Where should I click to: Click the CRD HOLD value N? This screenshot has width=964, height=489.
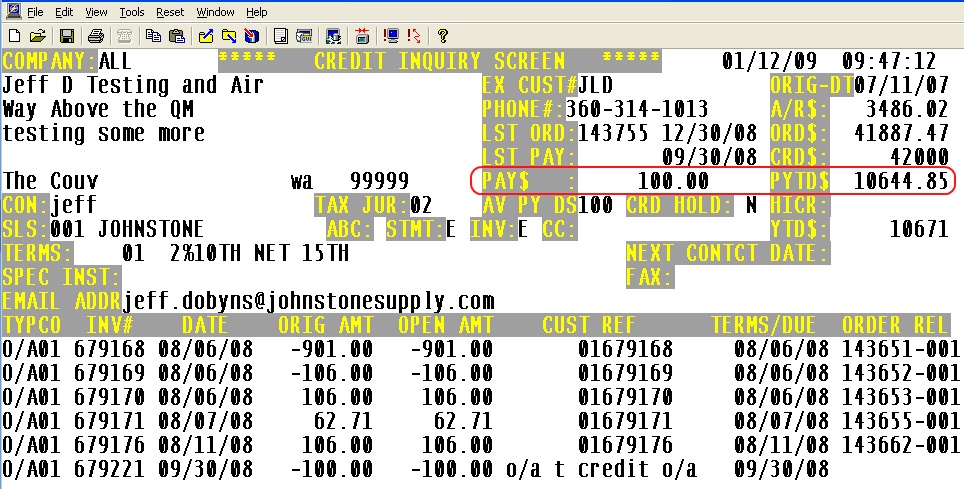(750, 205)
